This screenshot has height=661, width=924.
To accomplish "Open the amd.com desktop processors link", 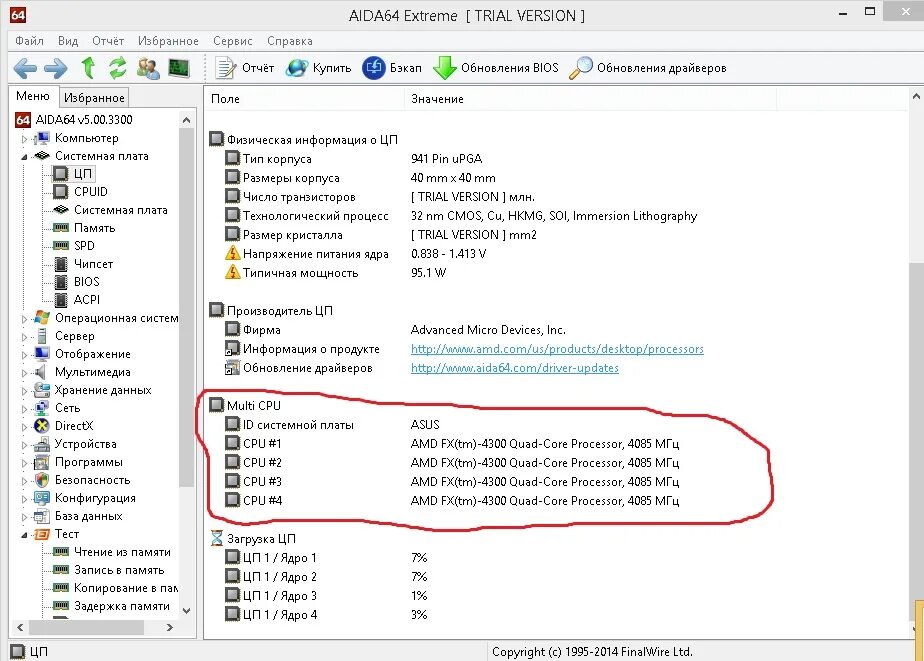I will coord(557,349).
